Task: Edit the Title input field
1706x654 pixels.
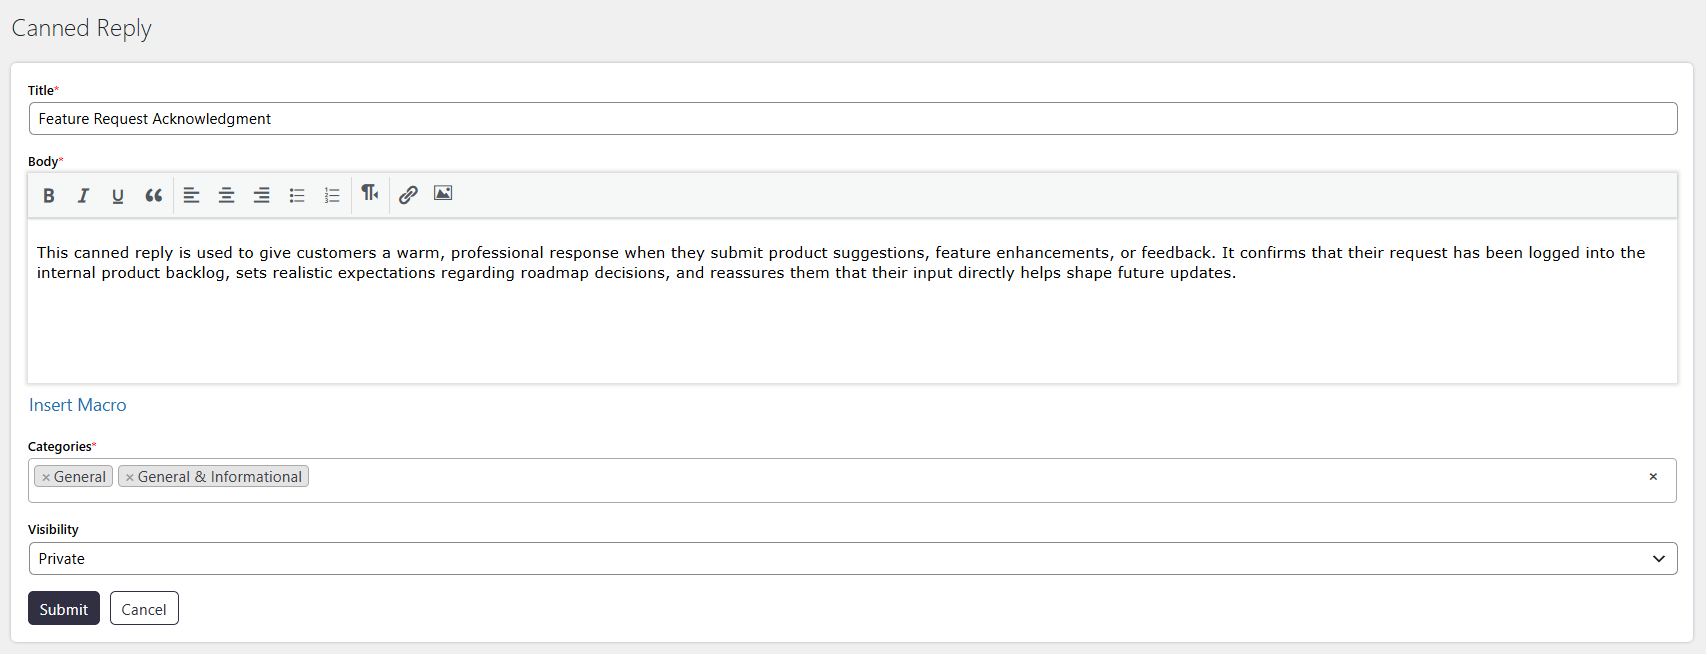Action: [853, 119]
